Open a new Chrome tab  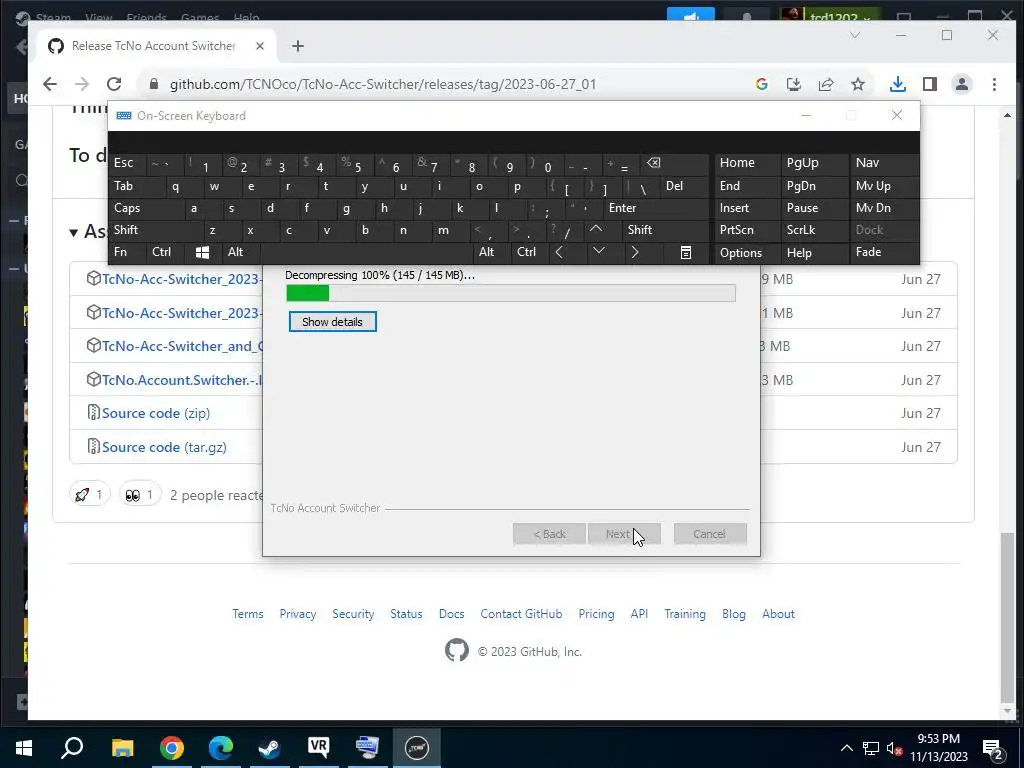pyautogui.click(x=298, y=46)
